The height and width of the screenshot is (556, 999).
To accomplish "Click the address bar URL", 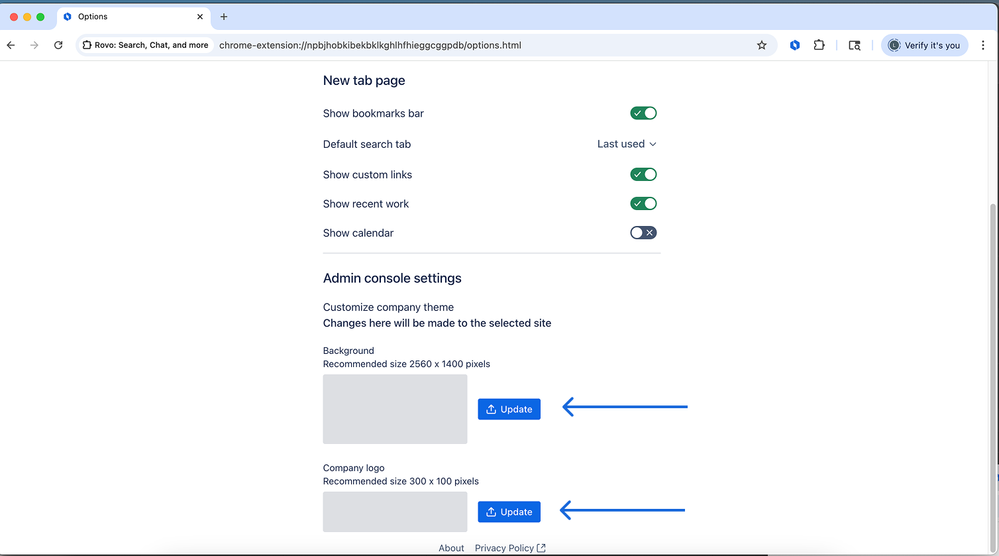I will coord(370,45).
